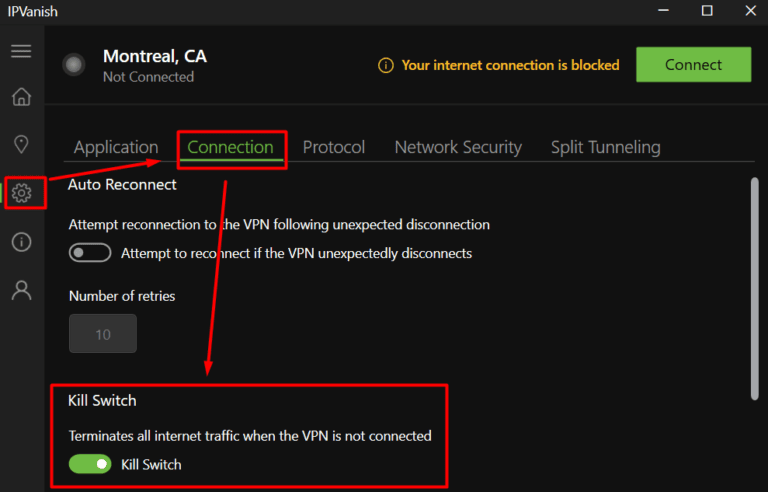The height and width of the screenshot is (492, 768).
Task: Go to Home via sidebar icon
Action: click(21, 97)
